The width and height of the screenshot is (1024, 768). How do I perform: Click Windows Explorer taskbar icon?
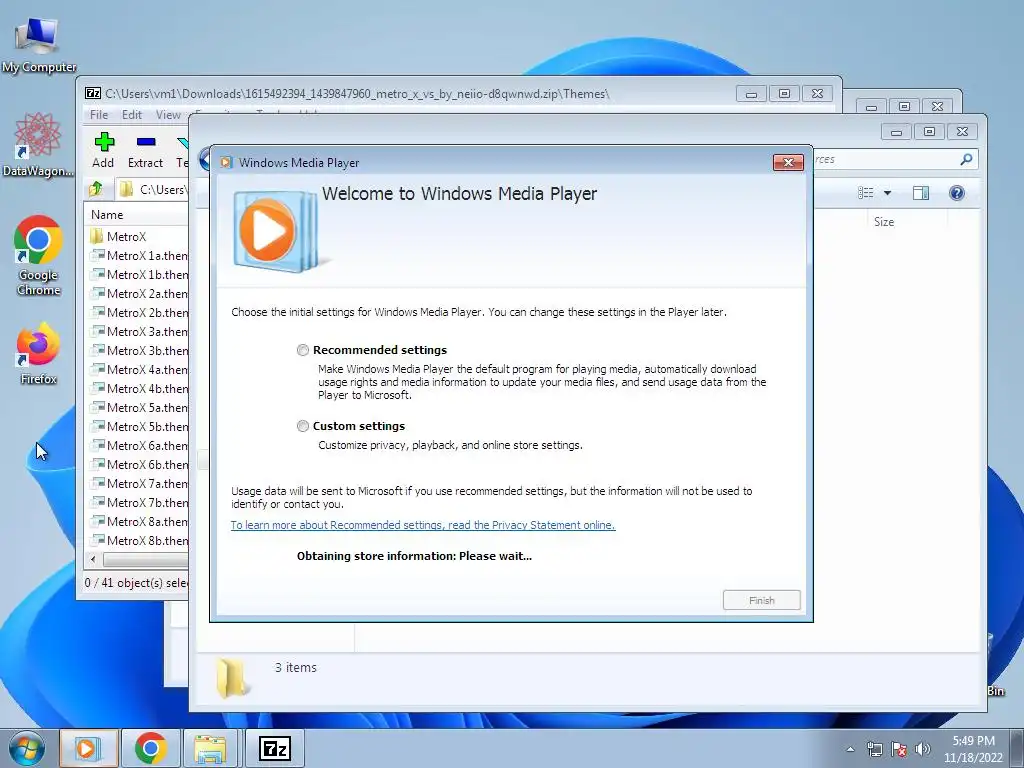(x=210, y=748)
